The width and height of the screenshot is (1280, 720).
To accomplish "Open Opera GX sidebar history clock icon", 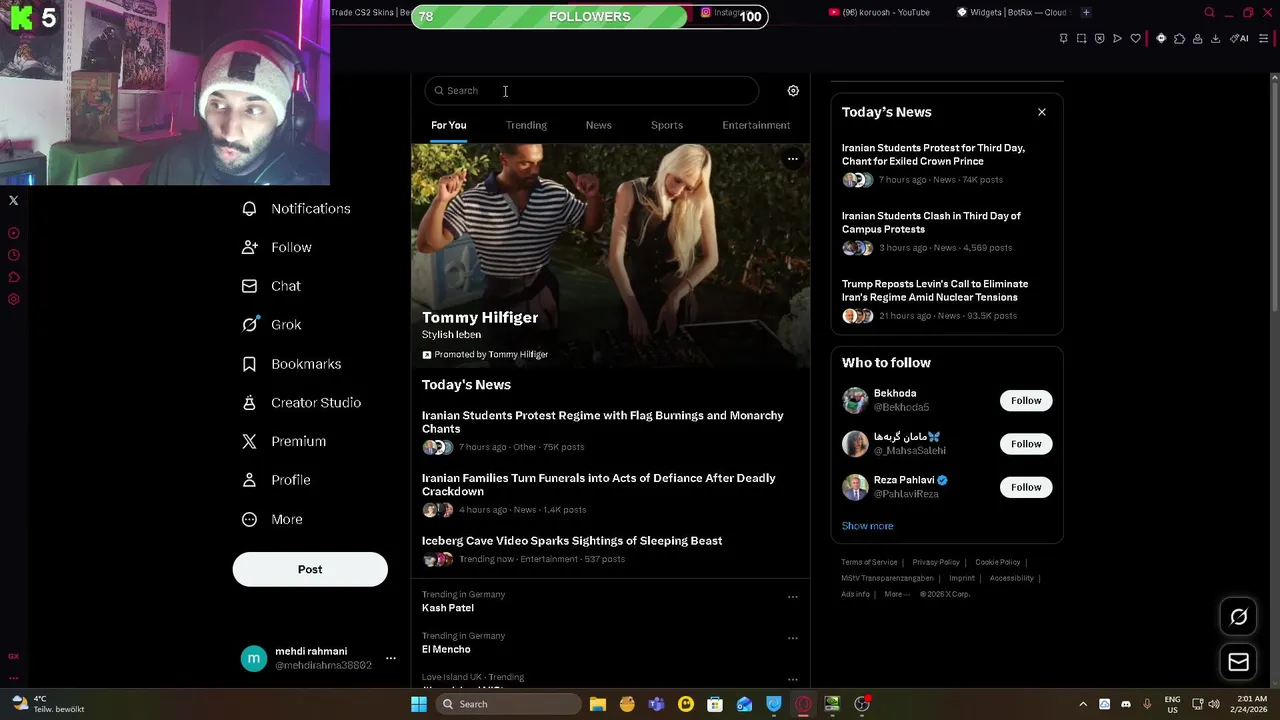I will [x=14, y=255].
